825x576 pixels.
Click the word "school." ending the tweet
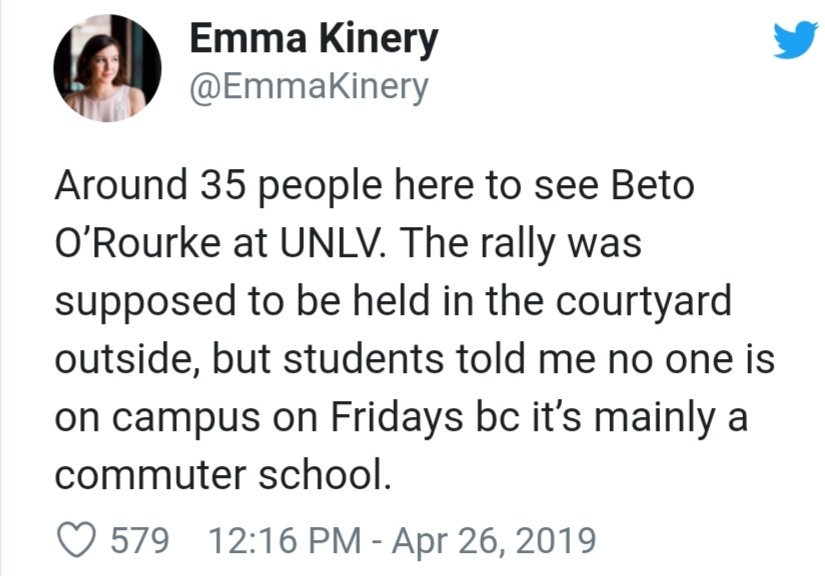pos(322,474)
